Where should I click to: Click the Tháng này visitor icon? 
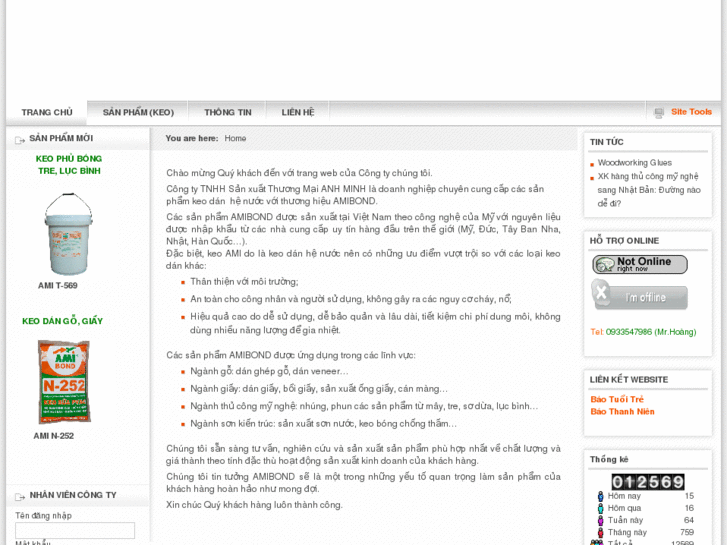[600, 532]
